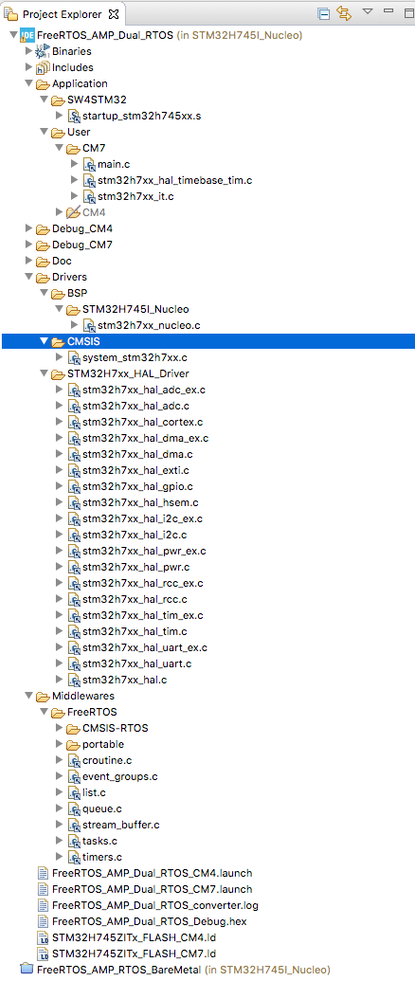Click the STM32H745ZITx_FLASH_CM4.ld linker script icon
Image resolution: width=415 pixels, height=999 pixels.
(43, 938)
